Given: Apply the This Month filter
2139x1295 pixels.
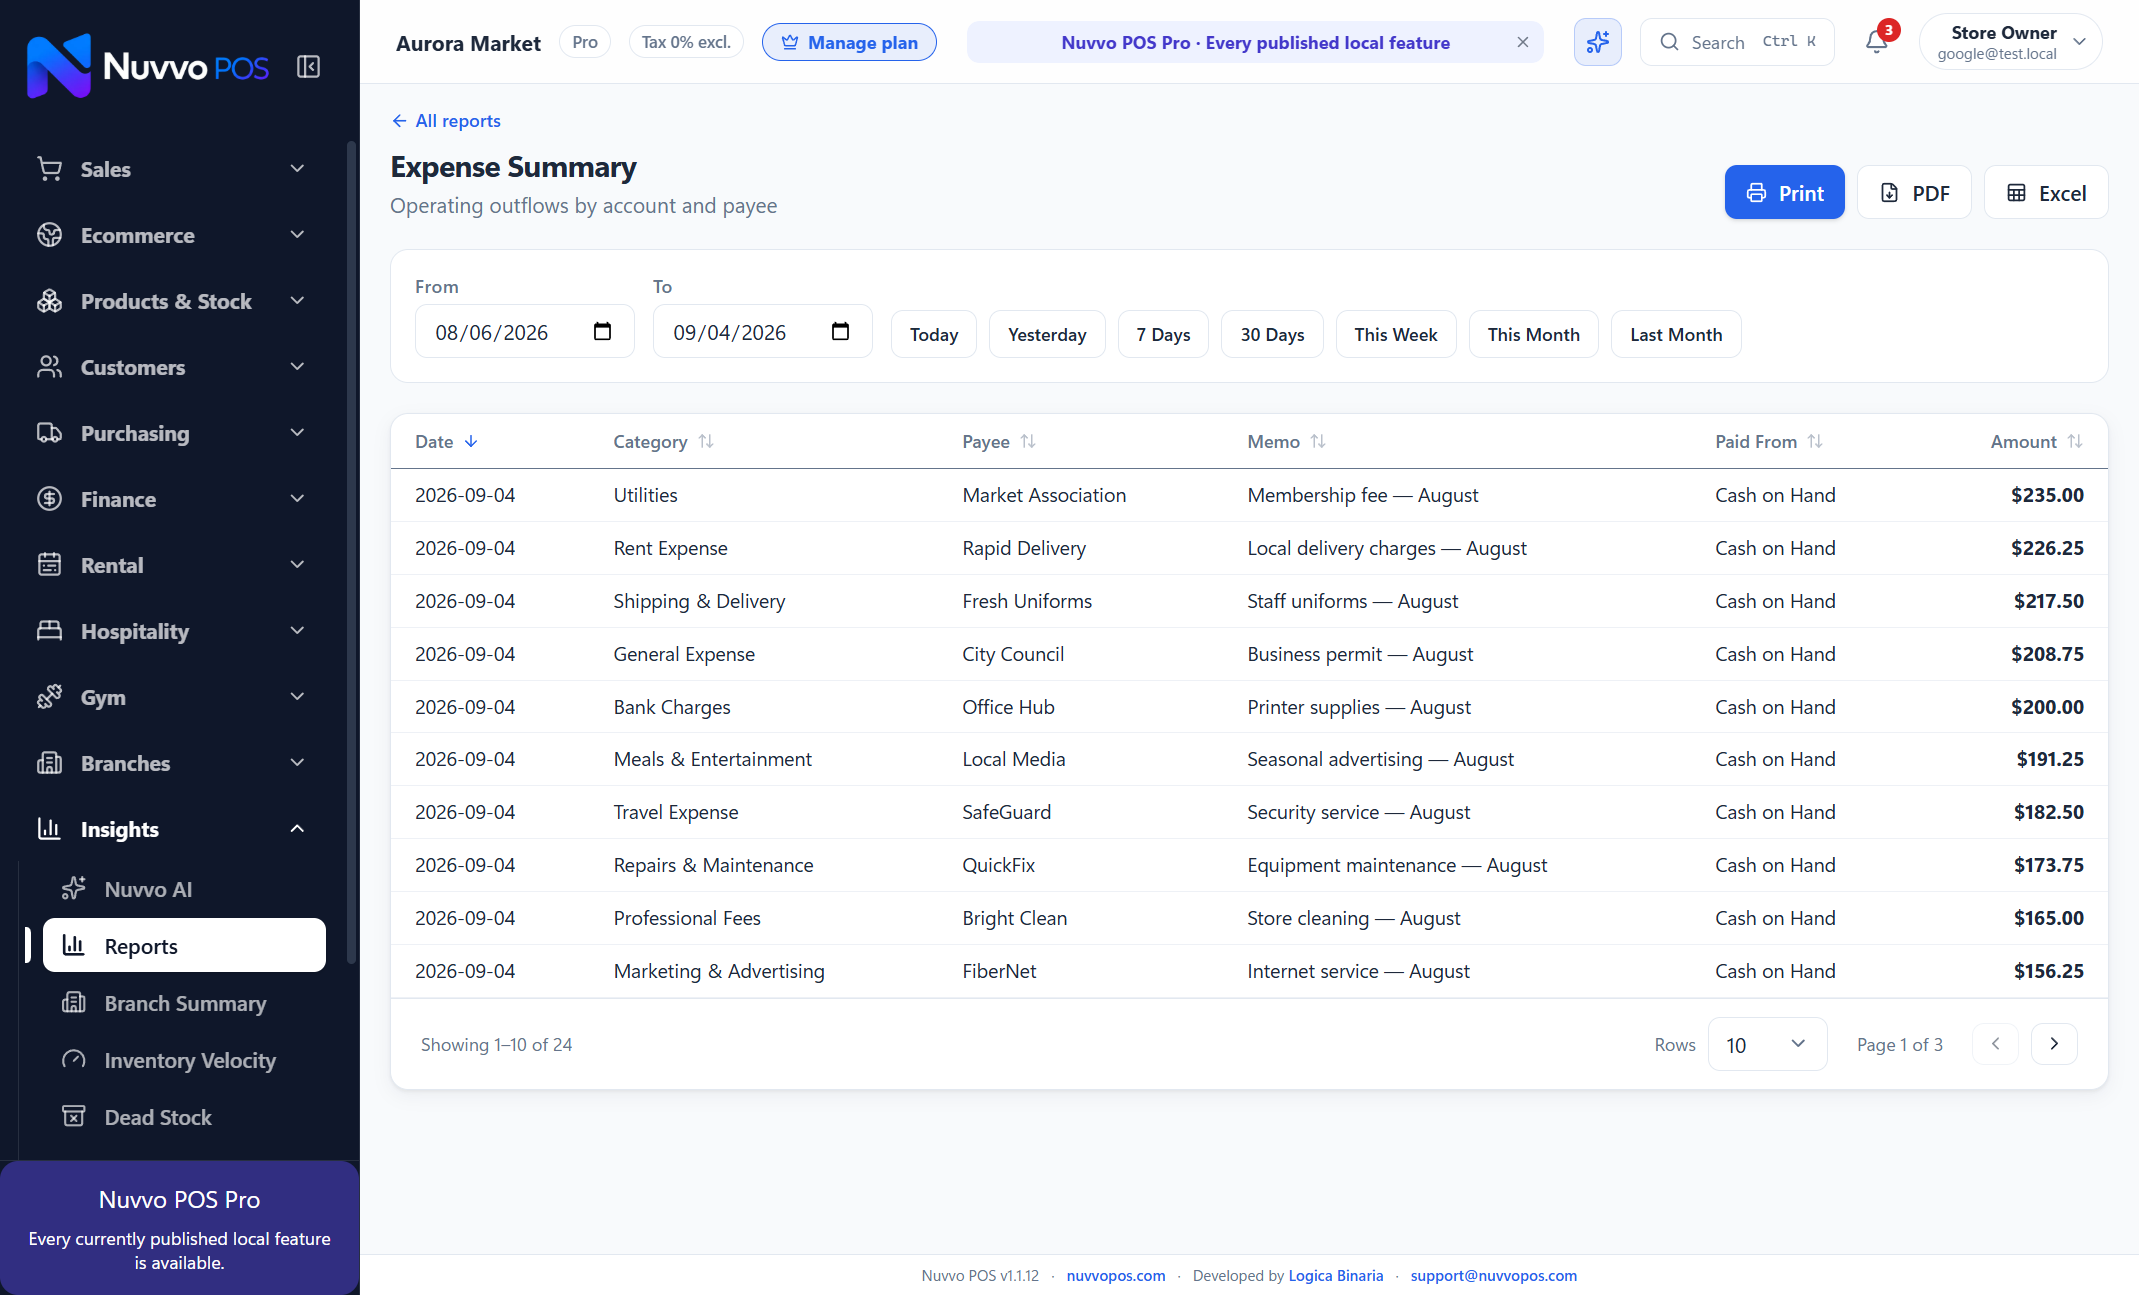Looking at the screenshot, I should click(x=1533, y=334).
